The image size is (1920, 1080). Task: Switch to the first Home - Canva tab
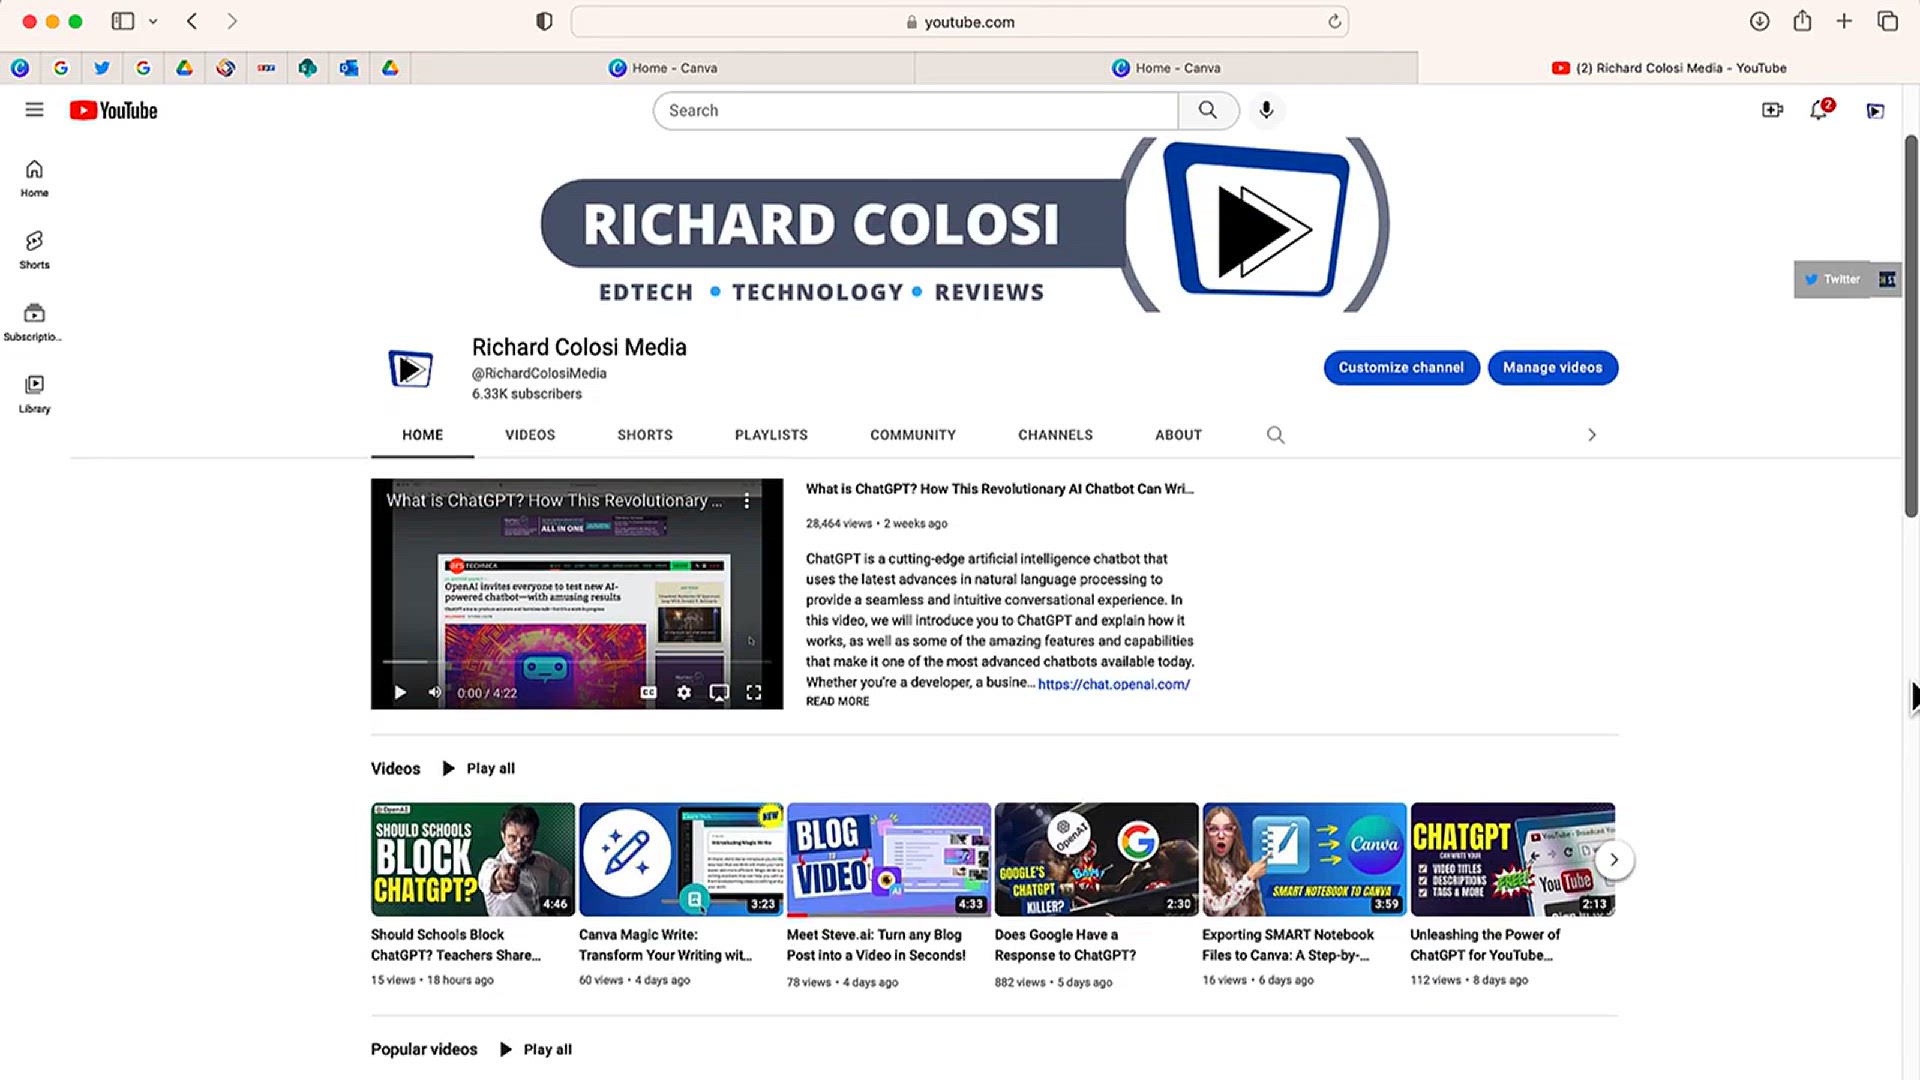(663, 68)
